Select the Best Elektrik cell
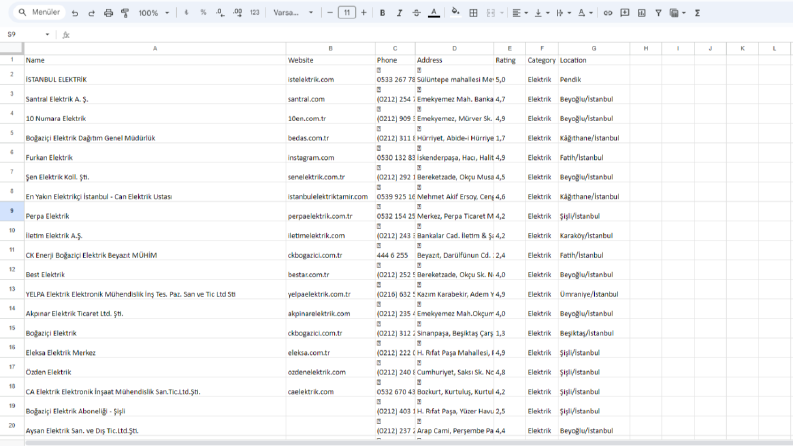The height and width of the screenshot is (446, 793). coord(155,270)
